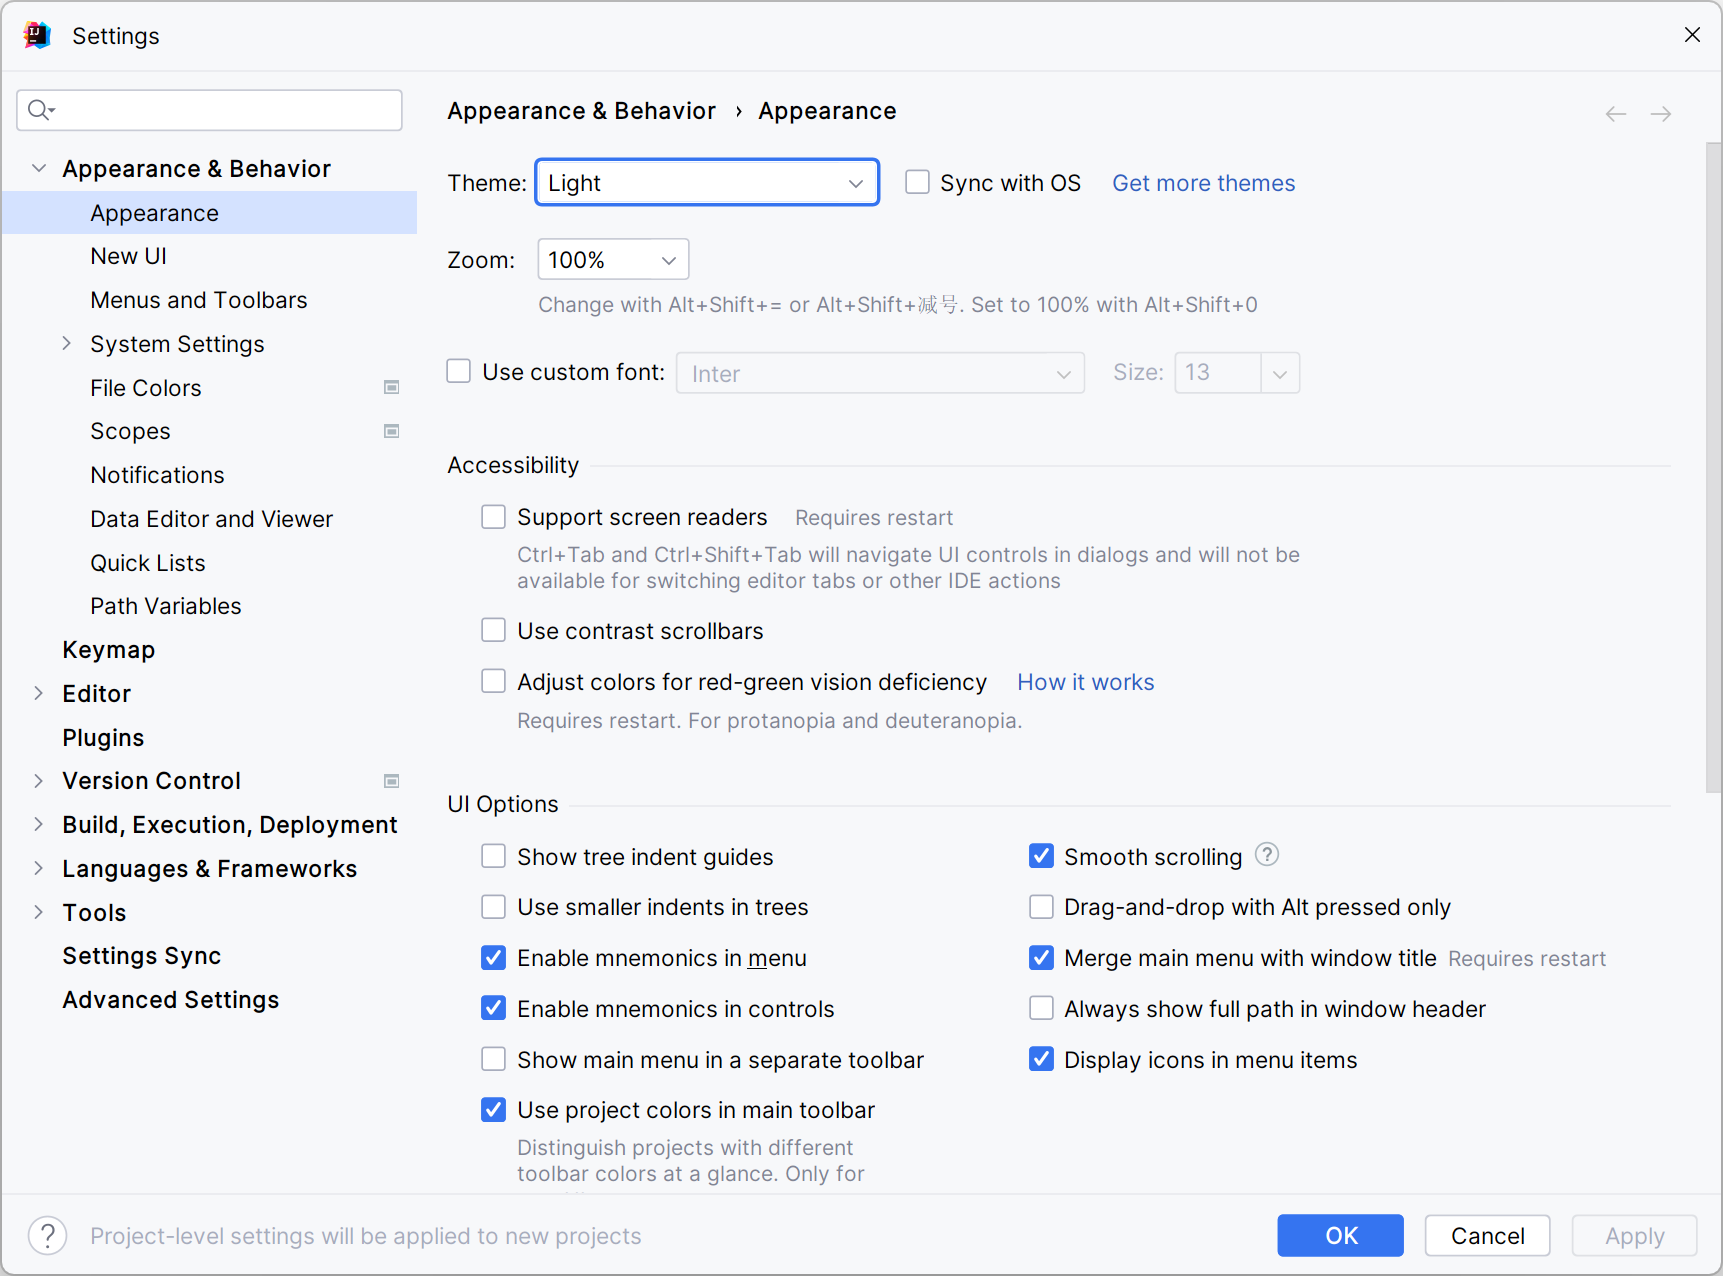The width and height of the screenshot is (1723, 1276).
Task: Go back using the left arrow
Action: (1615, 114)
